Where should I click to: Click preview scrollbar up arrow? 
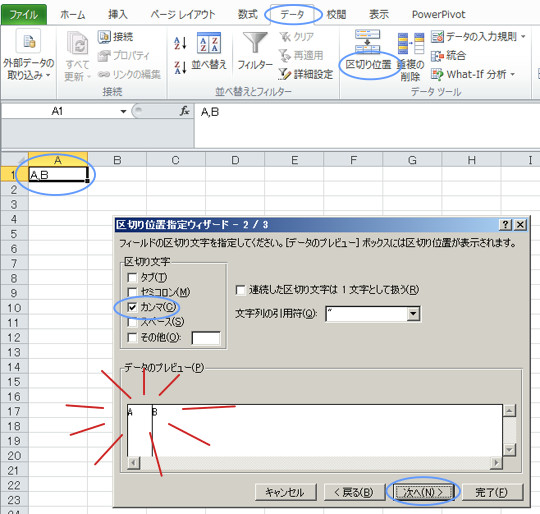click(x=509, y=411)
